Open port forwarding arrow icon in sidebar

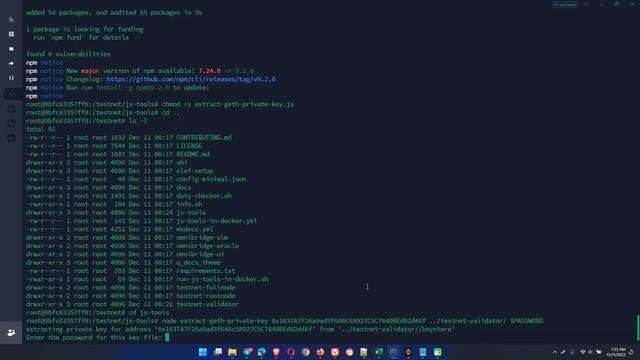(11, 64)
